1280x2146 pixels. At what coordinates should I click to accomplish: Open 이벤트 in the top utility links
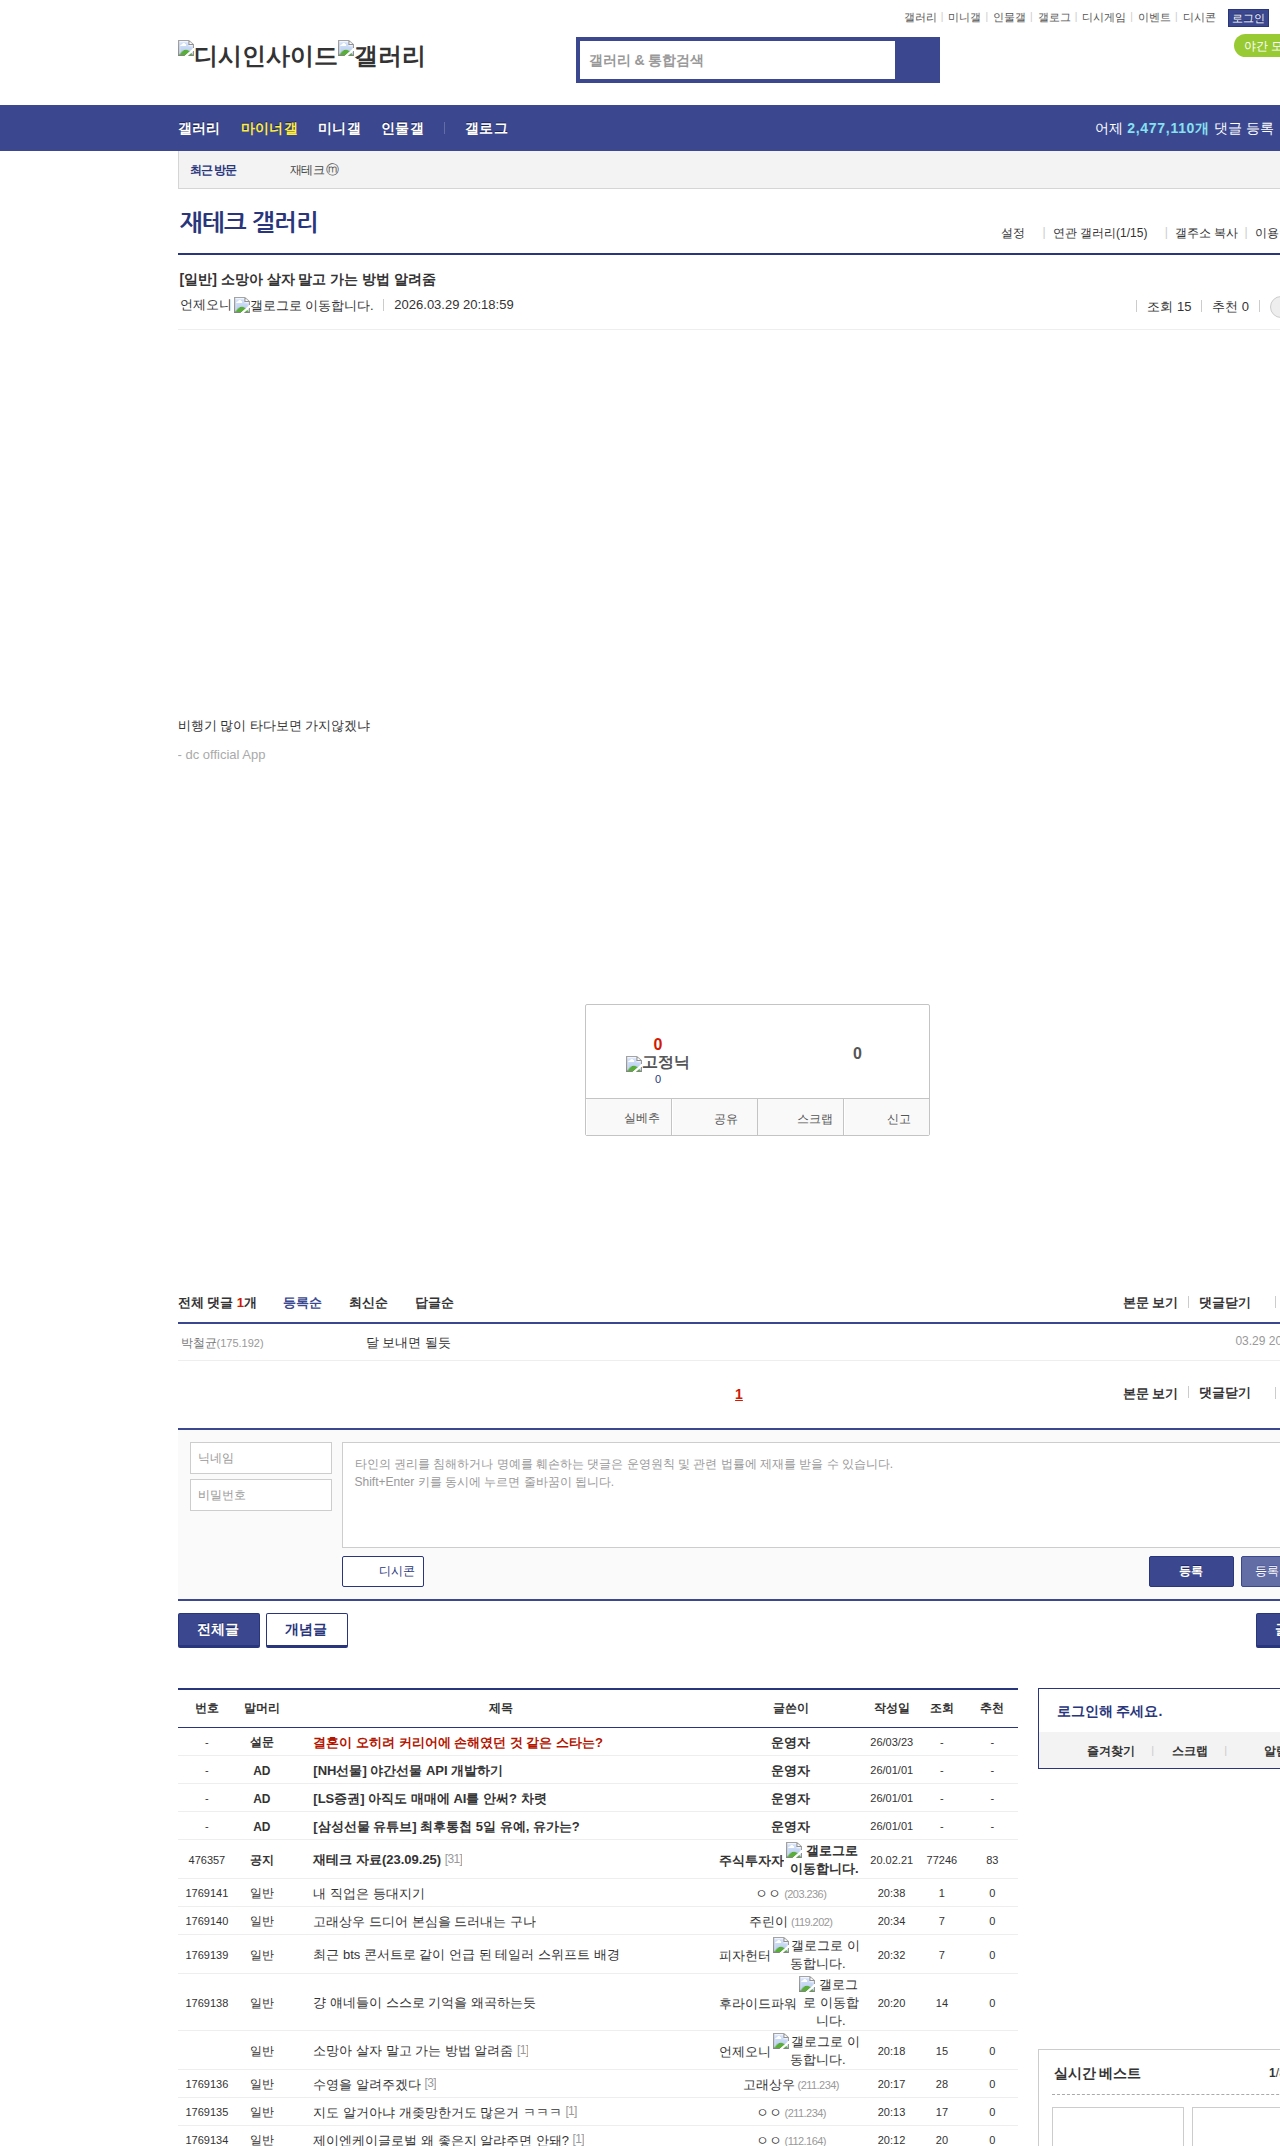coord(1154,18)
